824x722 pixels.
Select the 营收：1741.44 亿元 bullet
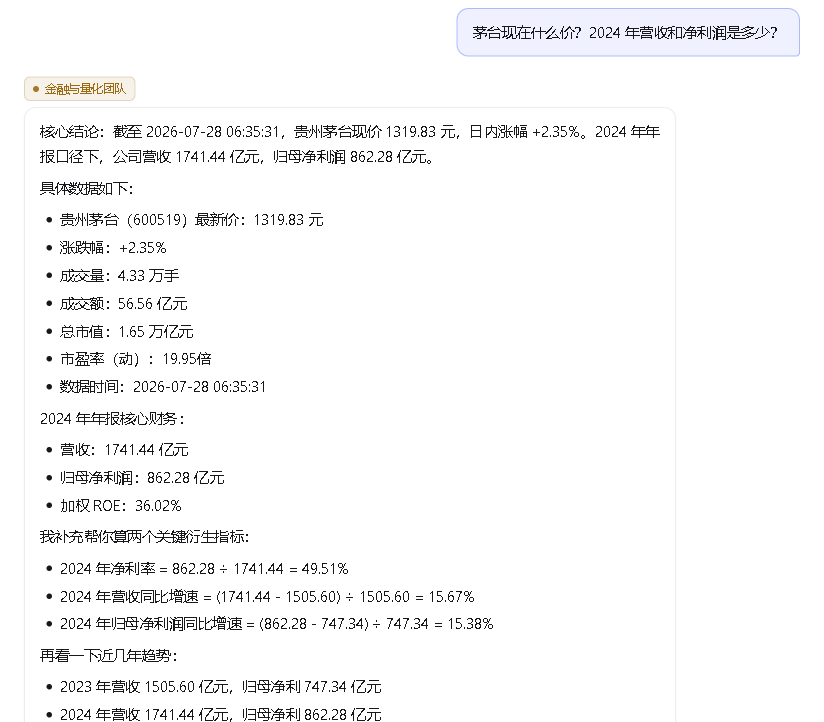tap(124, 450)
